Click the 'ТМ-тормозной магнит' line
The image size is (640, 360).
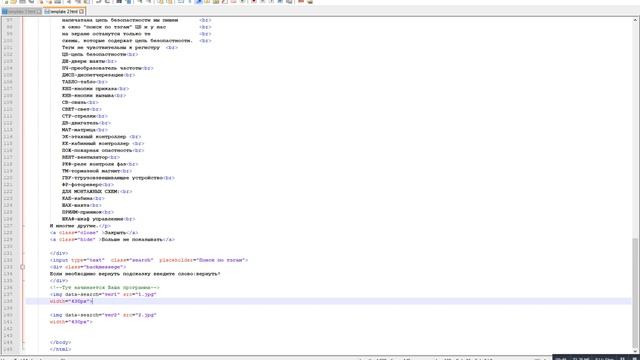click(96, 171)
